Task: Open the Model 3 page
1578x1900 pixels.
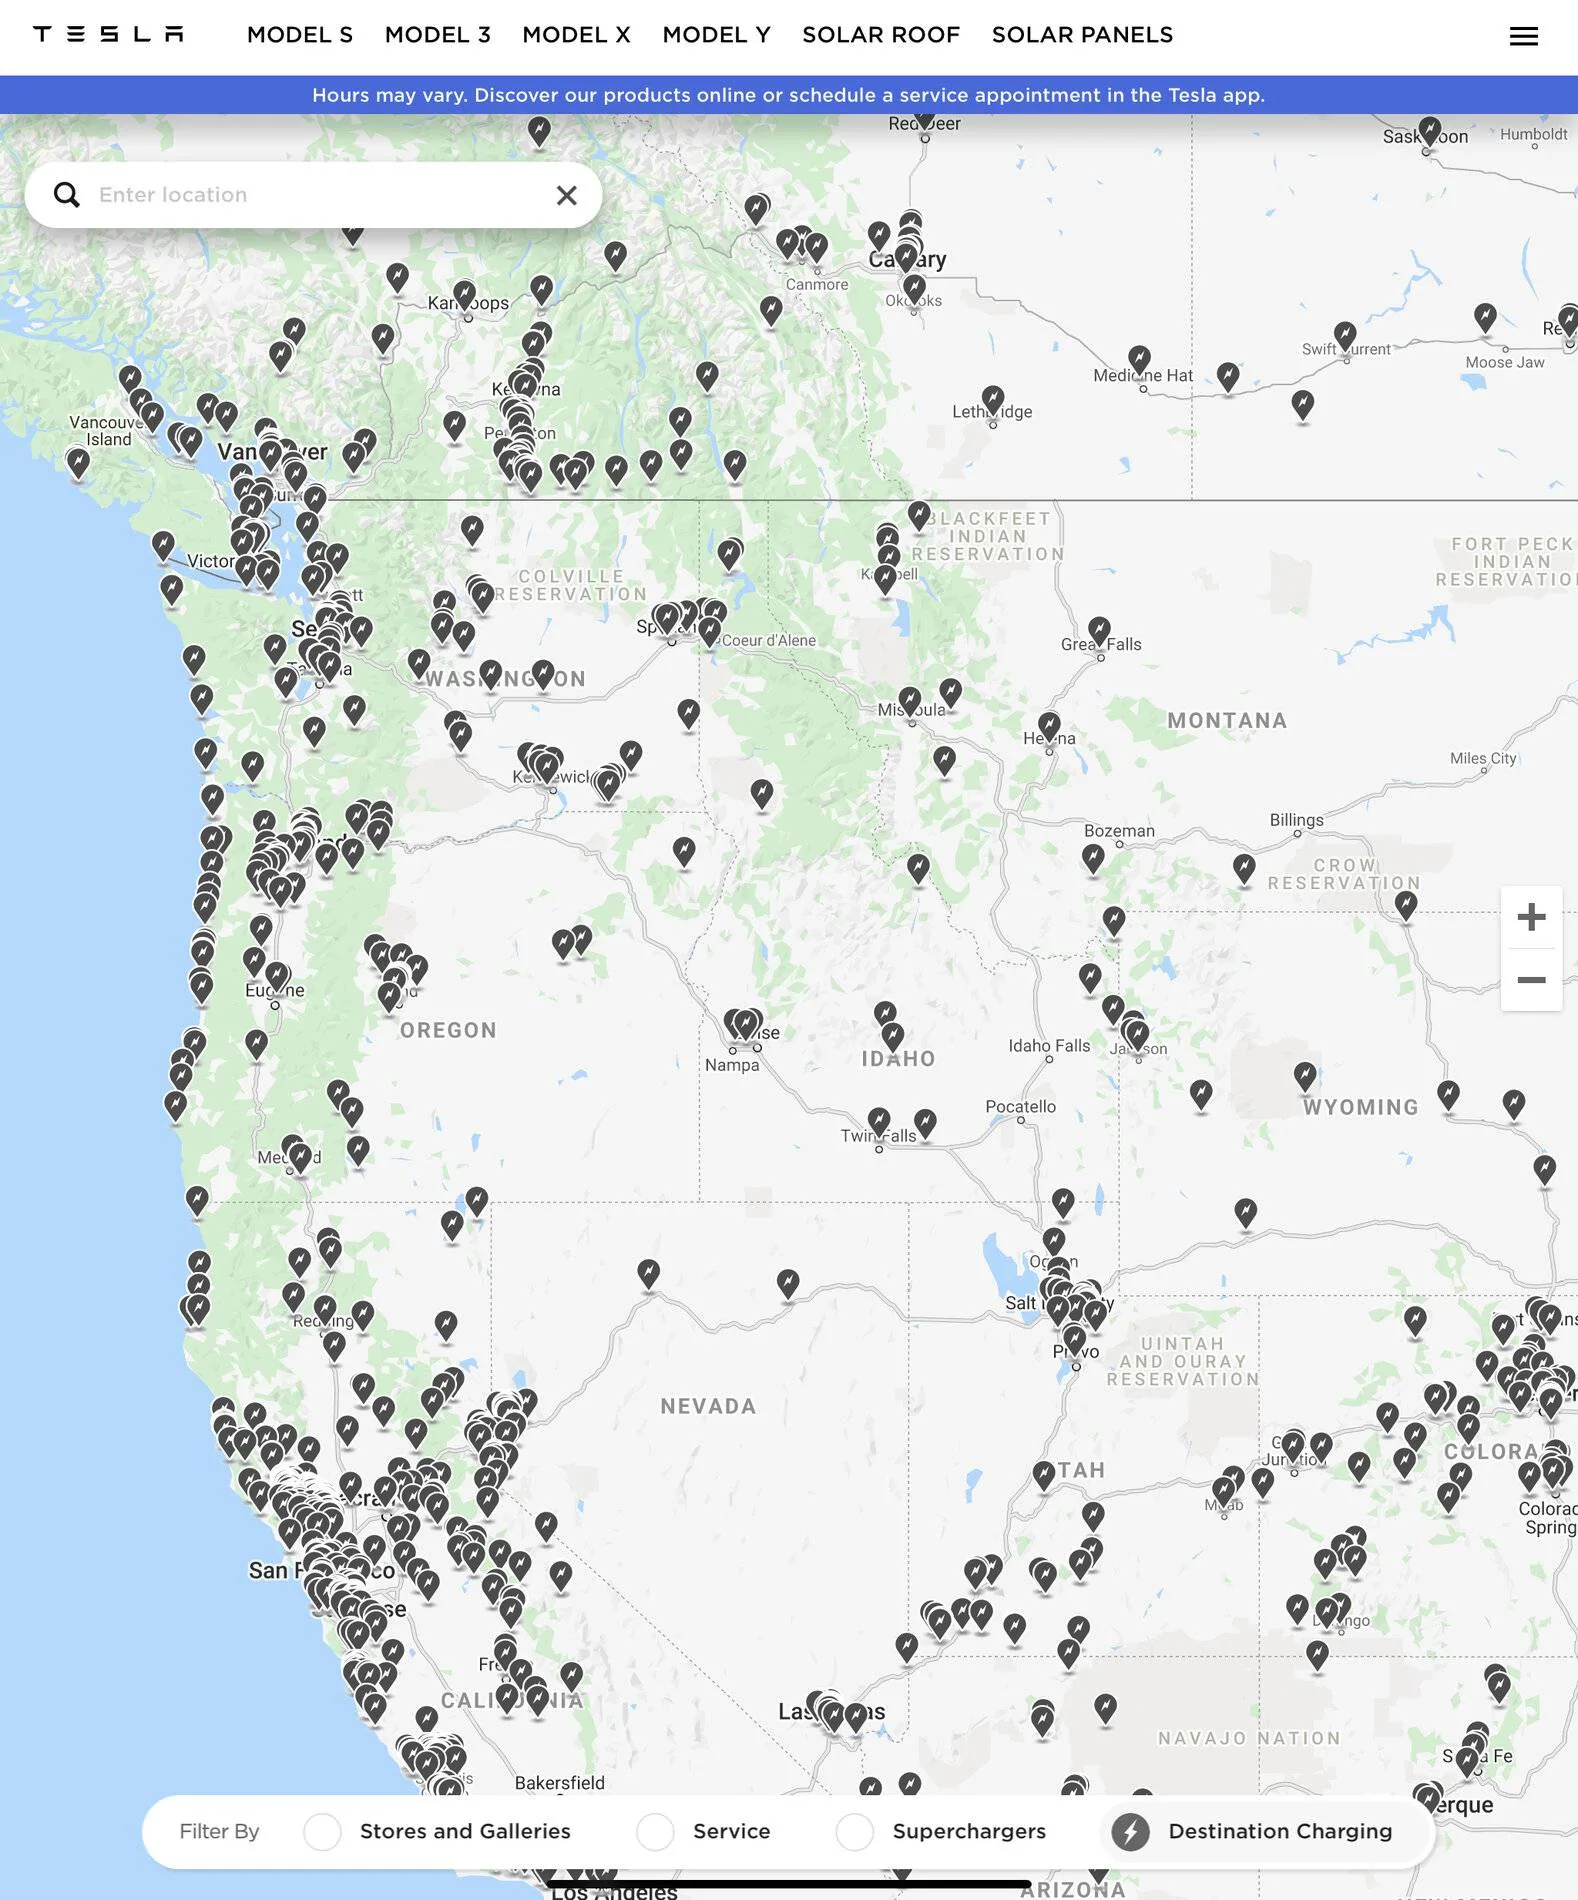Action: (x=438, y=35)
